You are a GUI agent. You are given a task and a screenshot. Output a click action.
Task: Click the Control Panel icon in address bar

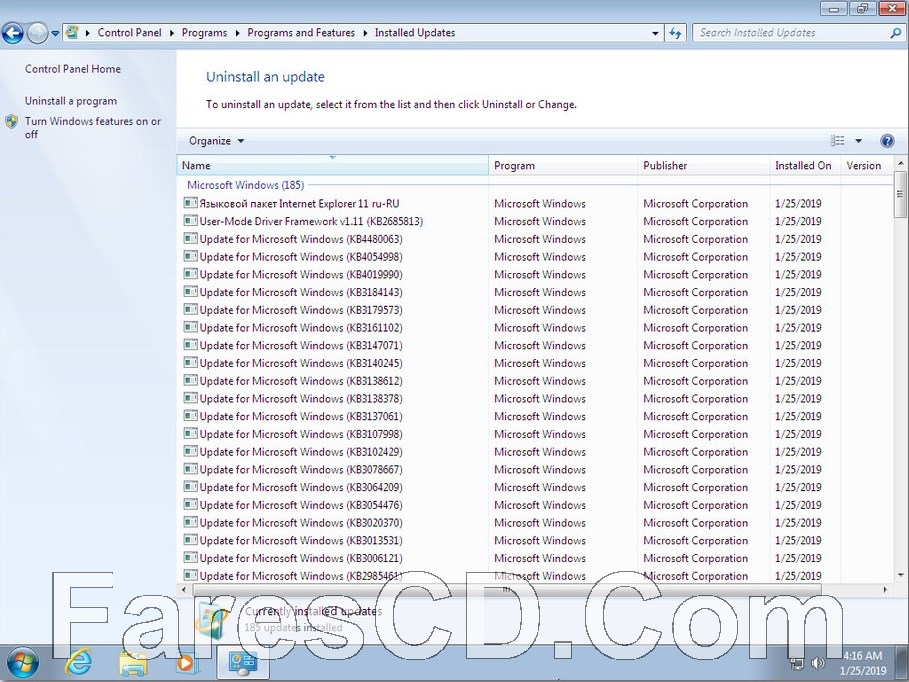[x=72, y=32]
